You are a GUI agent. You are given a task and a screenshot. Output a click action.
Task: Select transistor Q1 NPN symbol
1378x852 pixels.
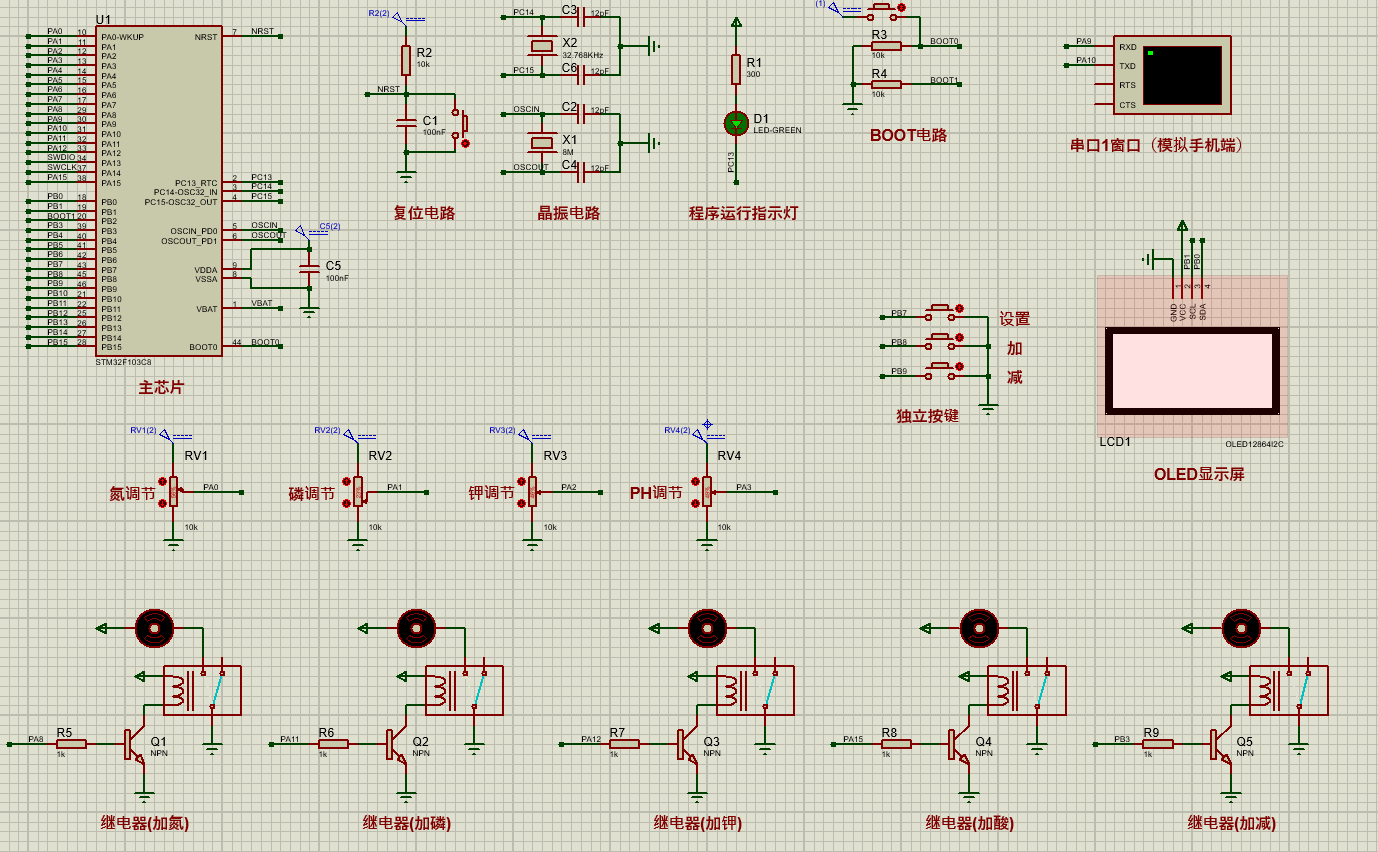(x=135, y=744)
